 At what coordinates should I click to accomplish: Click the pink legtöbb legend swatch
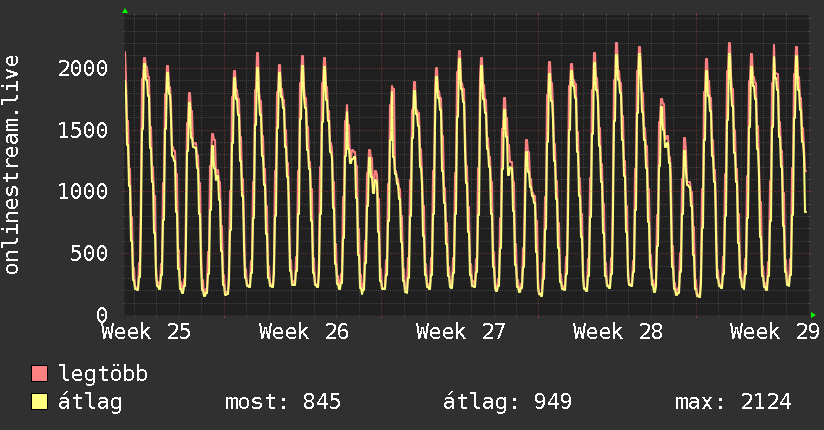[39, 373]
